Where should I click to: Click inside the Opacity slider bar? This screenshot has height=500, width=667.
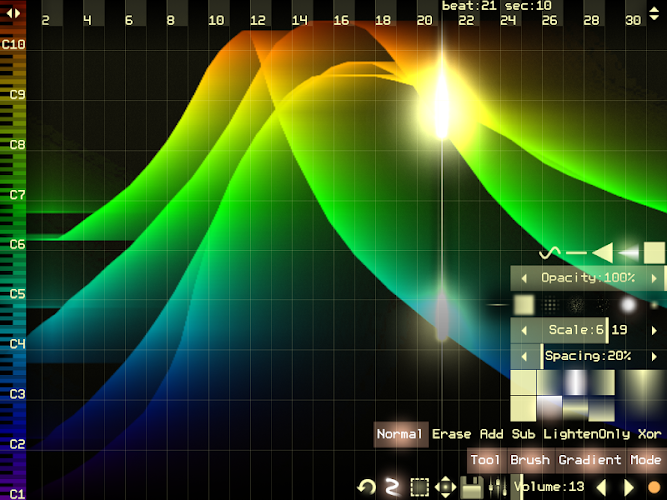pos(588,278)
